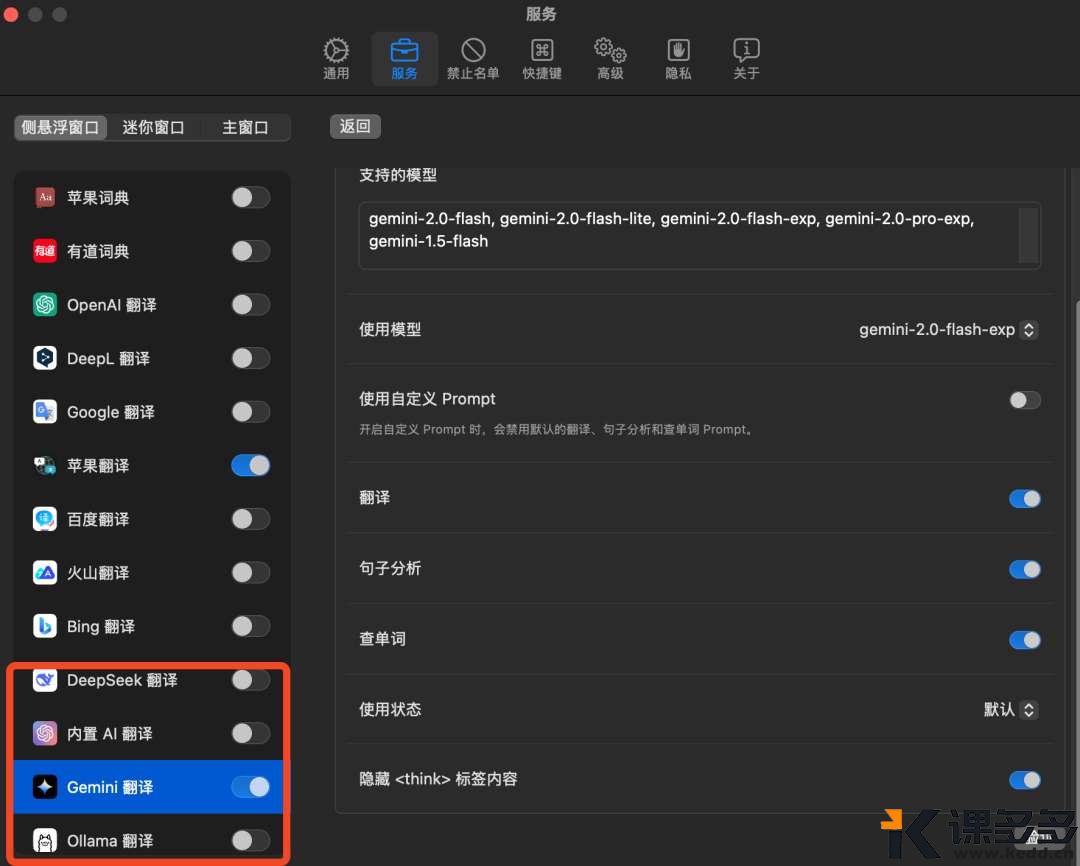Click the Google 翻译 service icon
This screenshot has height=866, width=1080.
[x=45, y=412]
